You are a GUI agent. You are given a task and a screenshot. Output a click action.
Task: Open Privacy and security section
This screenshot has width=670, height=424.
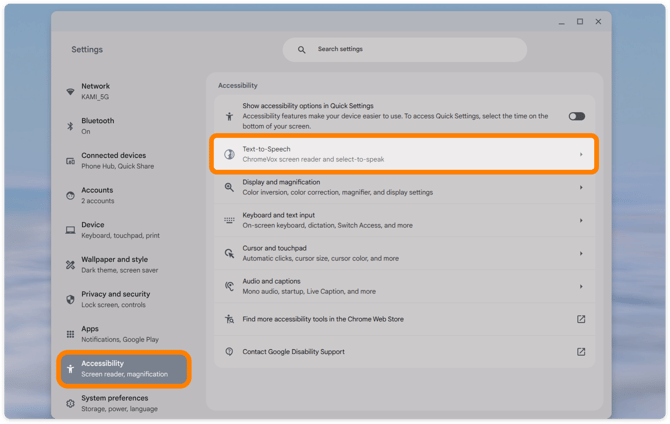124,300
